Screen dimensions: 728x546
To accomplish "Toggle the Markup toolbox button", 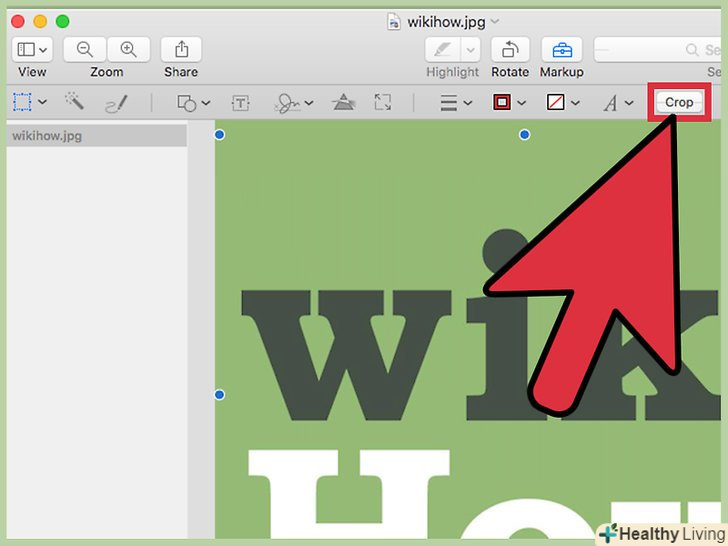I will pyautogui.click(x=563, y=49).
